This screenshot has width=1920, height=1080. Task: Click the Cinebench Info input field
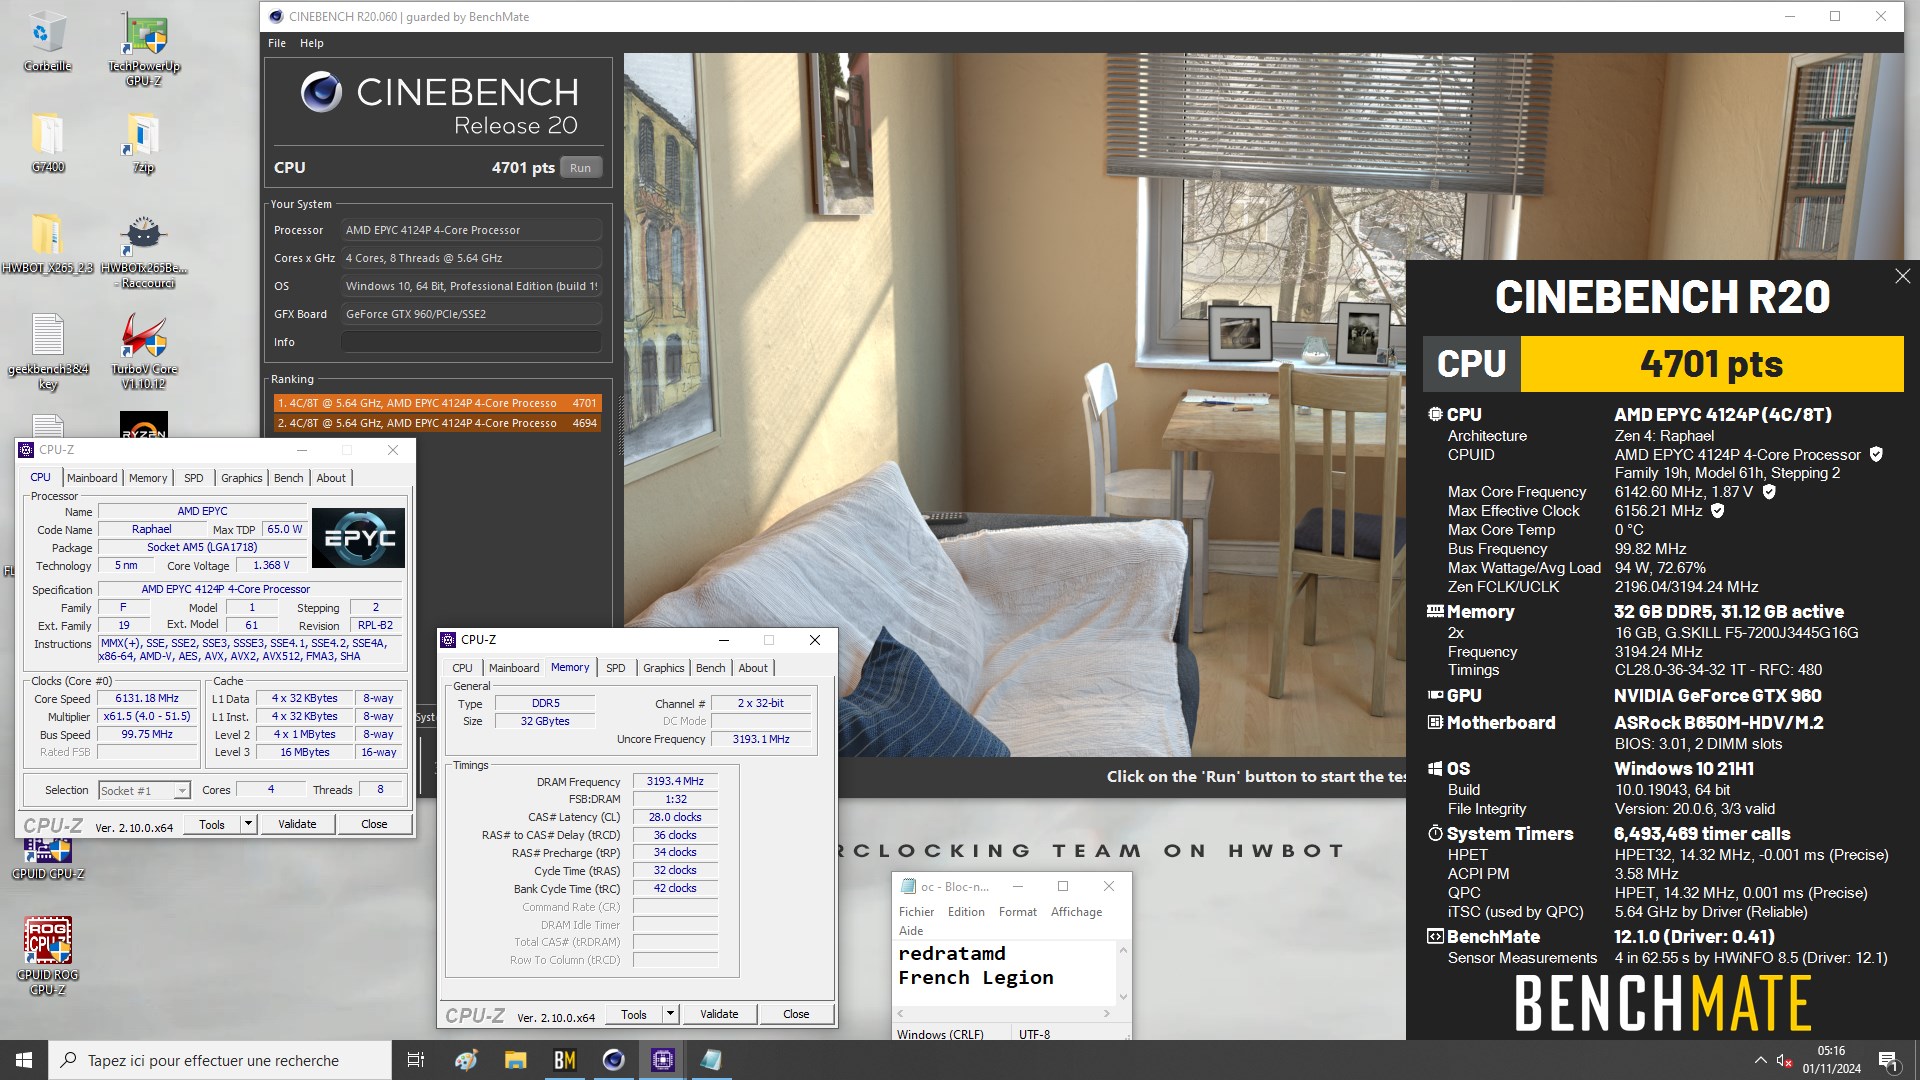tap(471, 342)
